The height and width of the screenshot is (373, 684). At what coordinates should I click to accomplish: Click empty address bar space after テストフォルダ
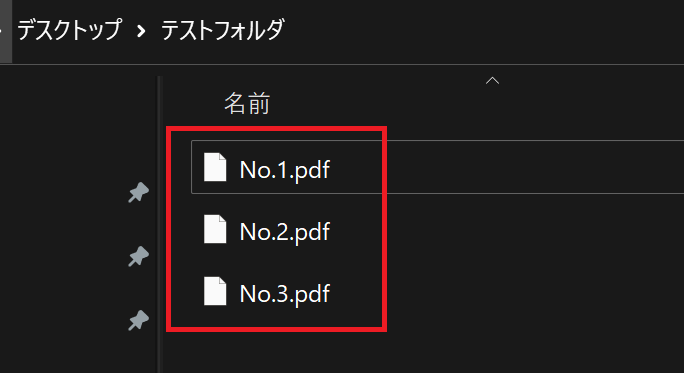click(480, 31)
